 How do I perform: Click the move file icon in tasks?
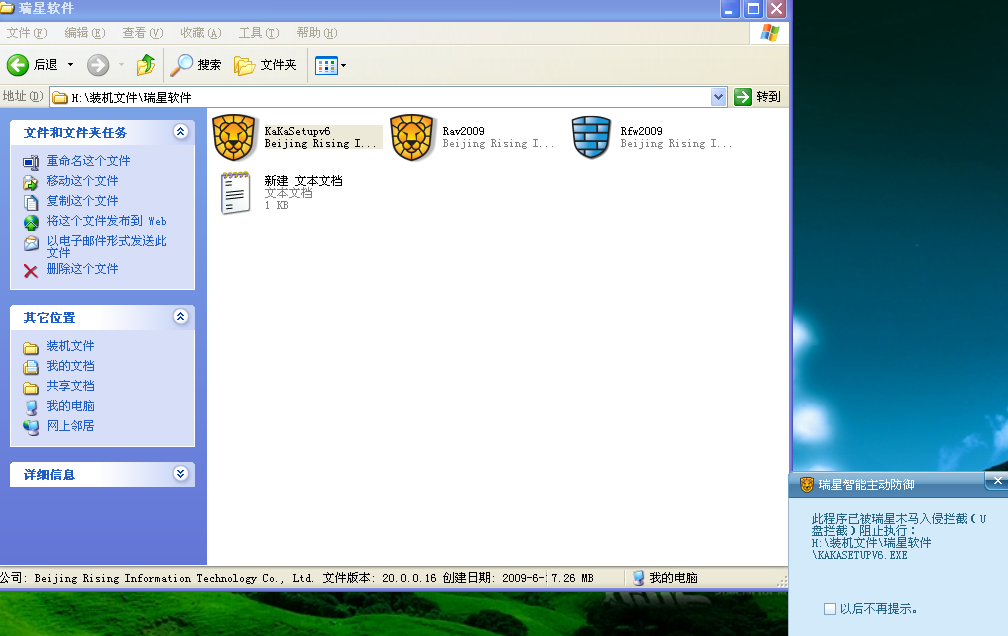(31, 182)
